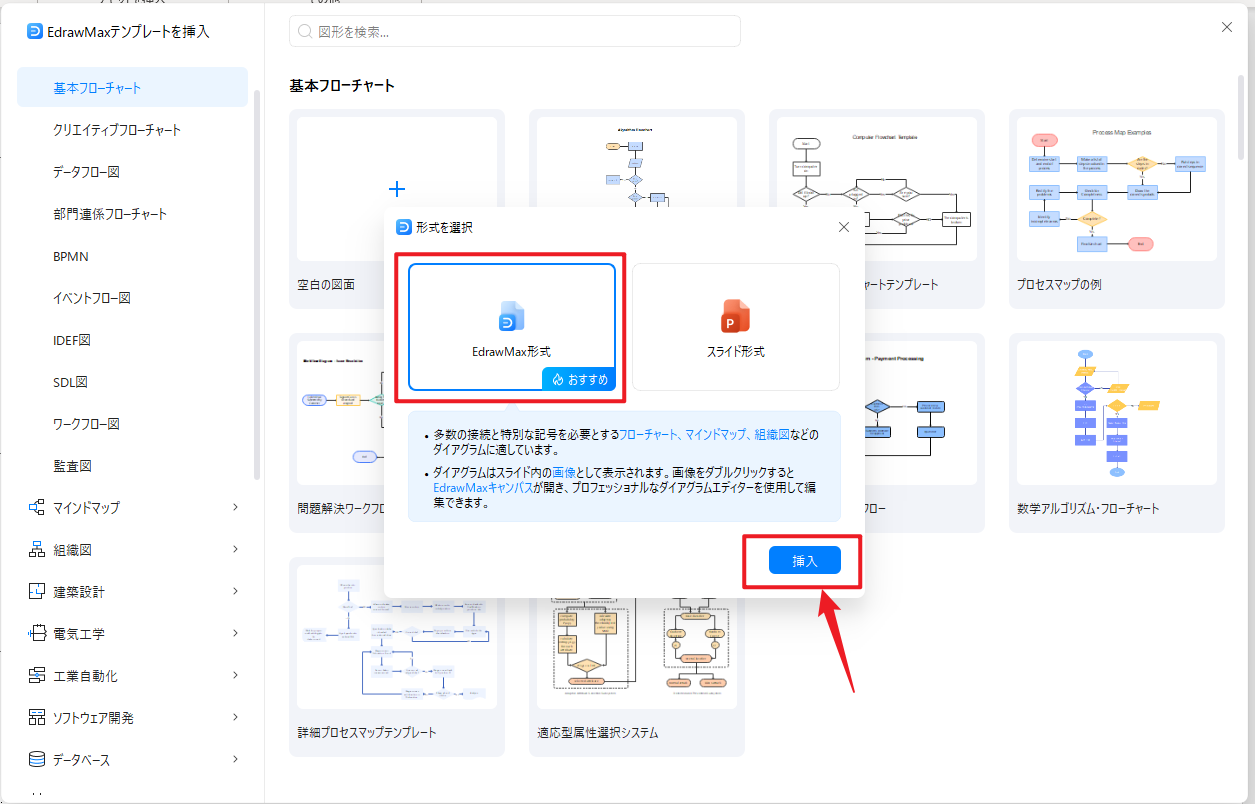Click the 形式を選択 dialog title text
Image resolution: width=1255 pixels, height=804 pixels.
point(444,227)
